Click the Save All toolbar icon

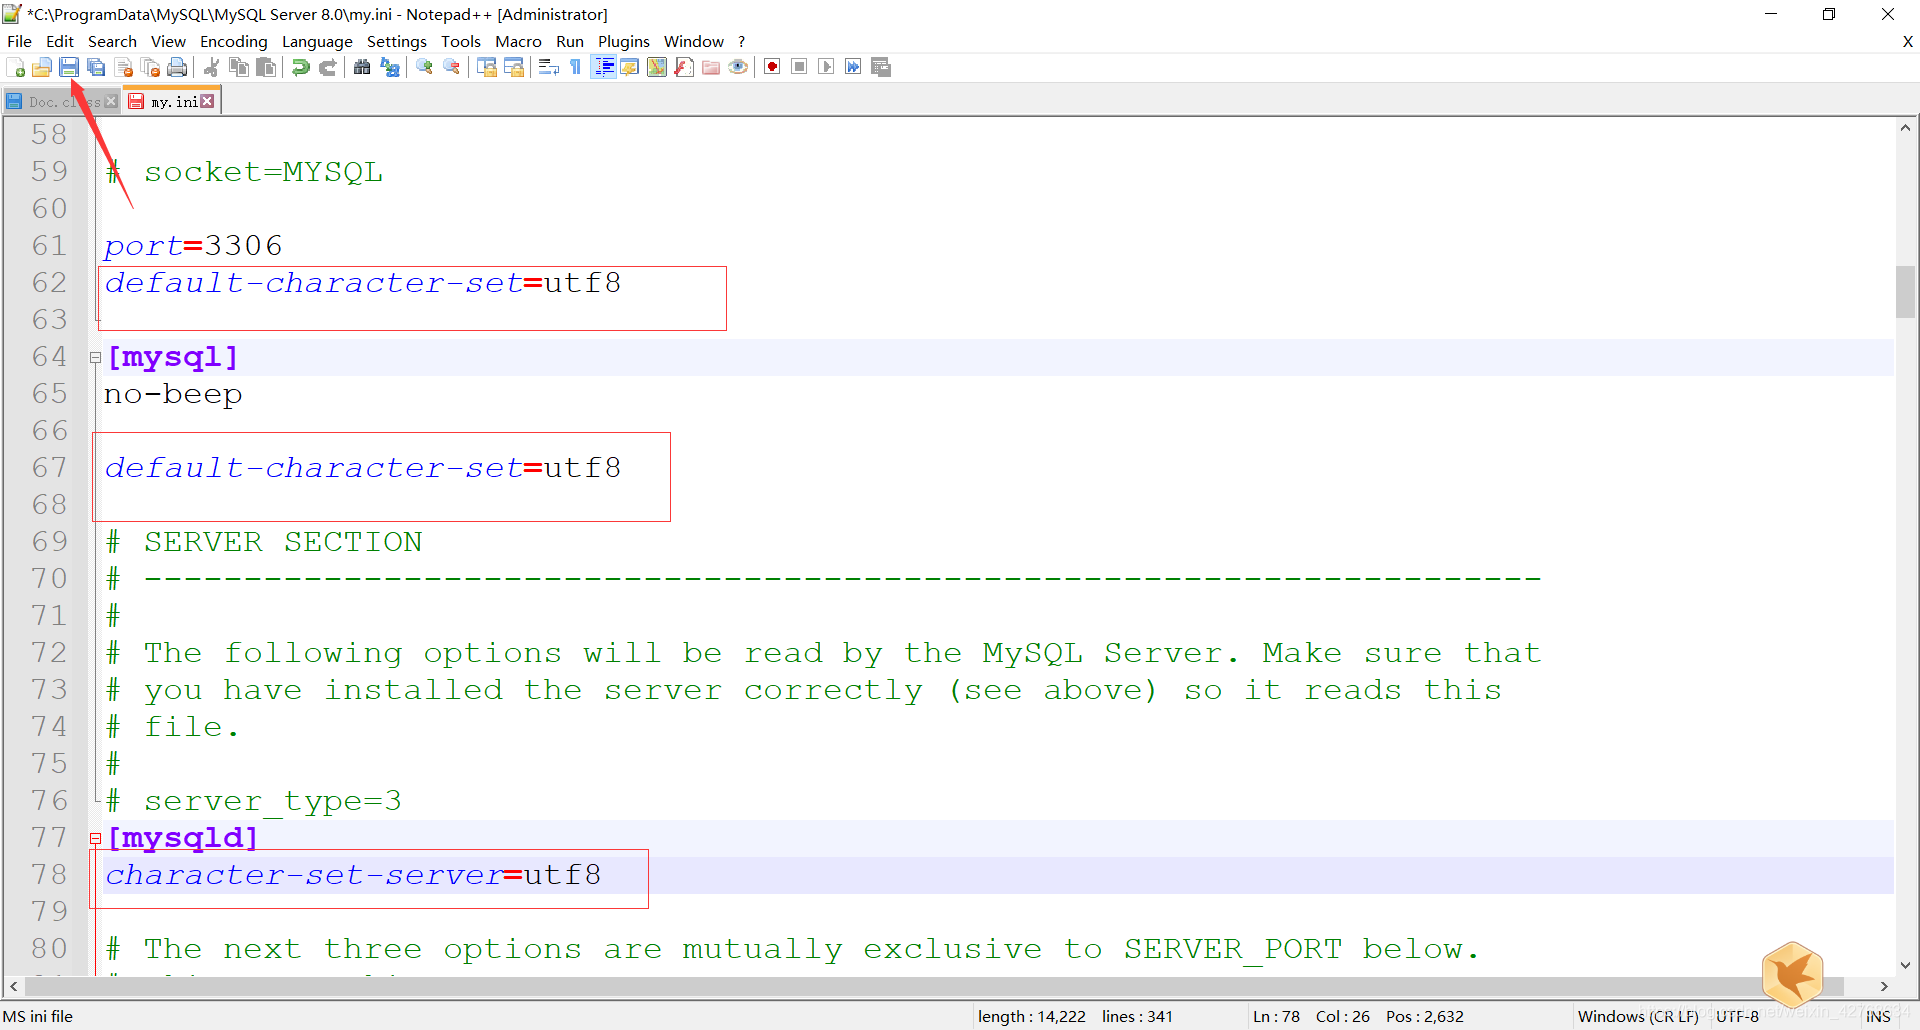pyautogui.click(x=96, y=67)
